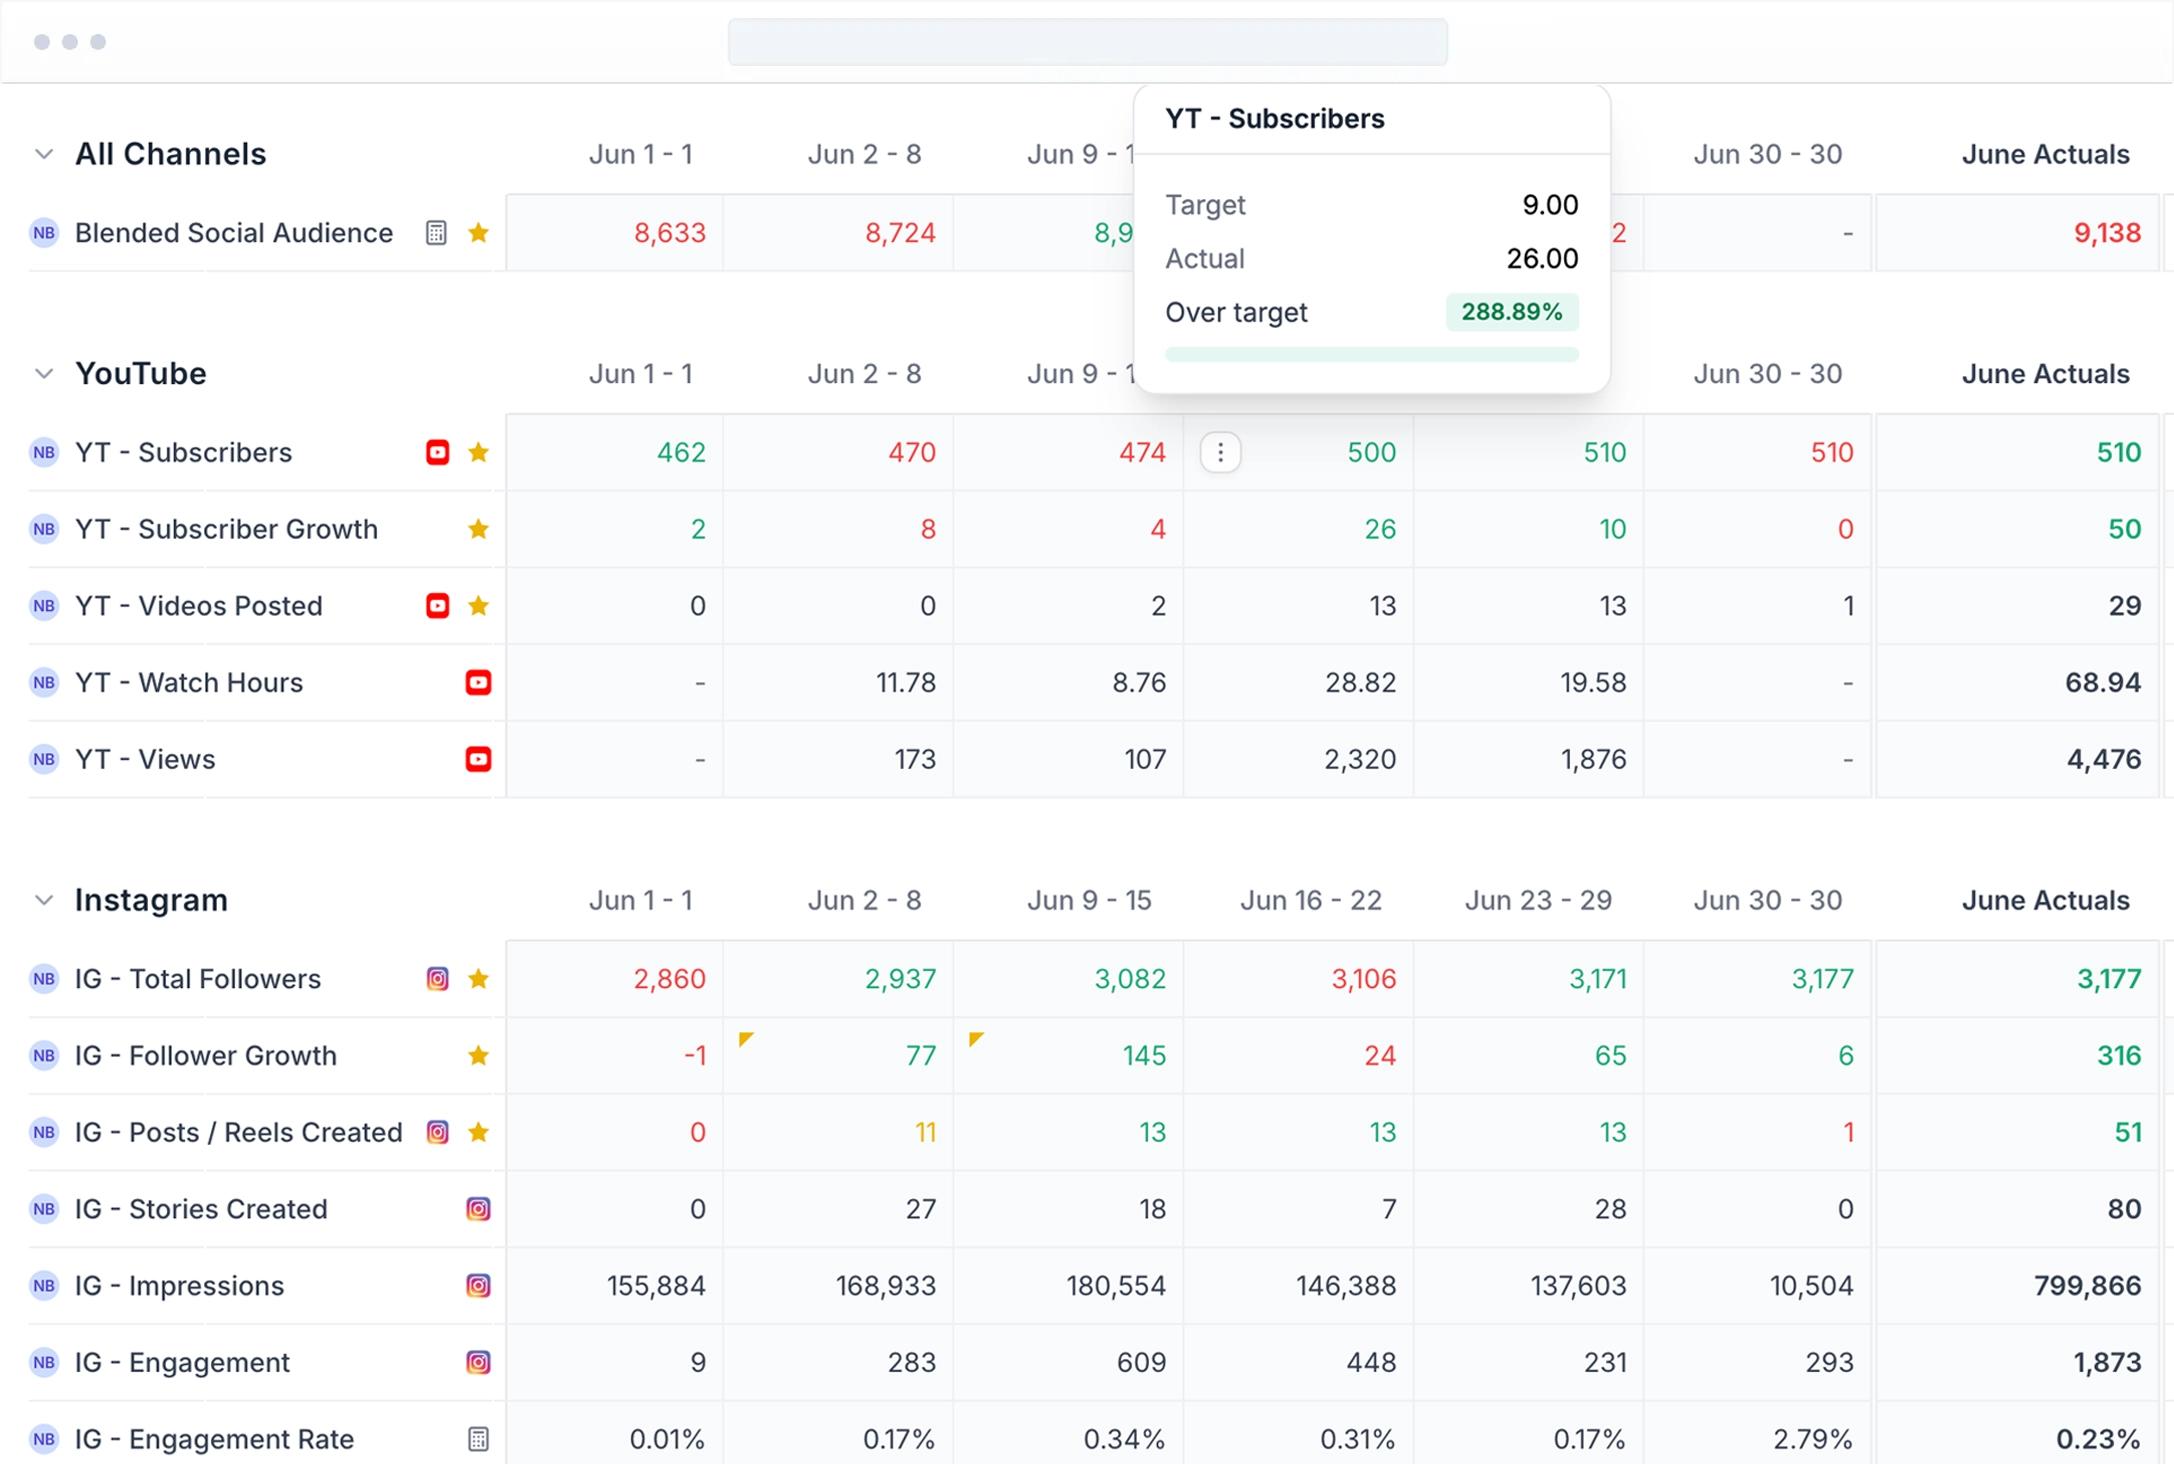This screenshot has height=1464, width=2174.
Task: Open the IG - Follower Growth metric name
Action: coord(205,1056)
